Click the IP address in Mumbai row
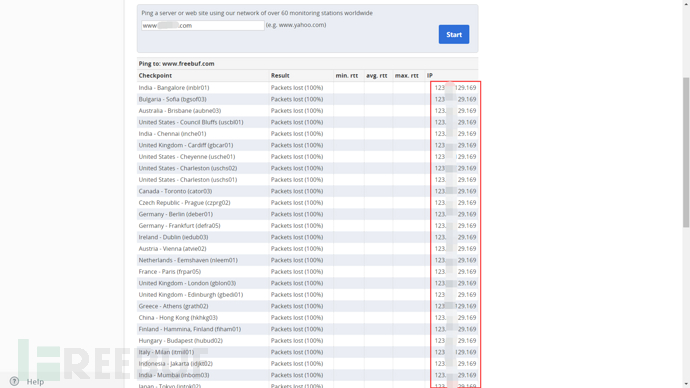Image resolution: width=690 pixels, height=388 pixels. 455,375
